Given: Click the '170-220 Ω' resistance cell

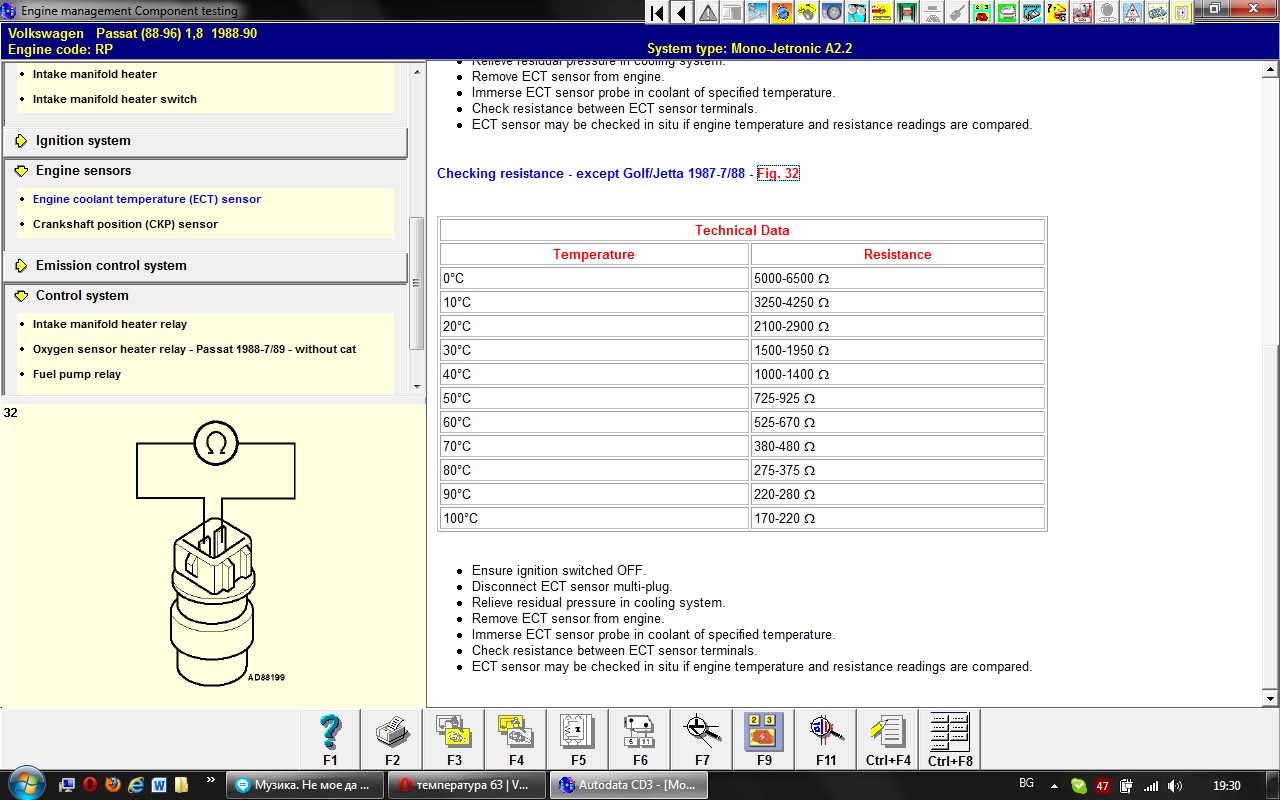Looking at the screenshot, I should [x=898, y=518].
